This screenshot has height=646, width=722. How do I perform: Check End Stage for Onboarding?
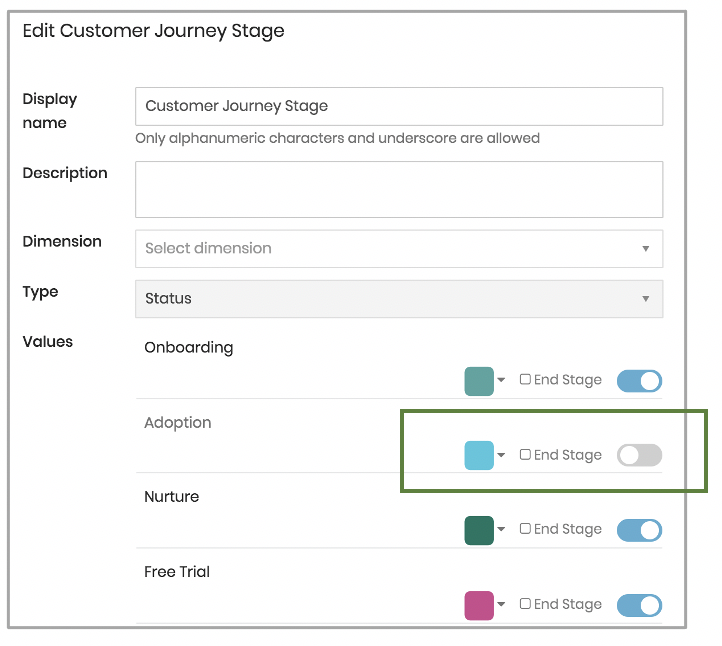point(525,379)
